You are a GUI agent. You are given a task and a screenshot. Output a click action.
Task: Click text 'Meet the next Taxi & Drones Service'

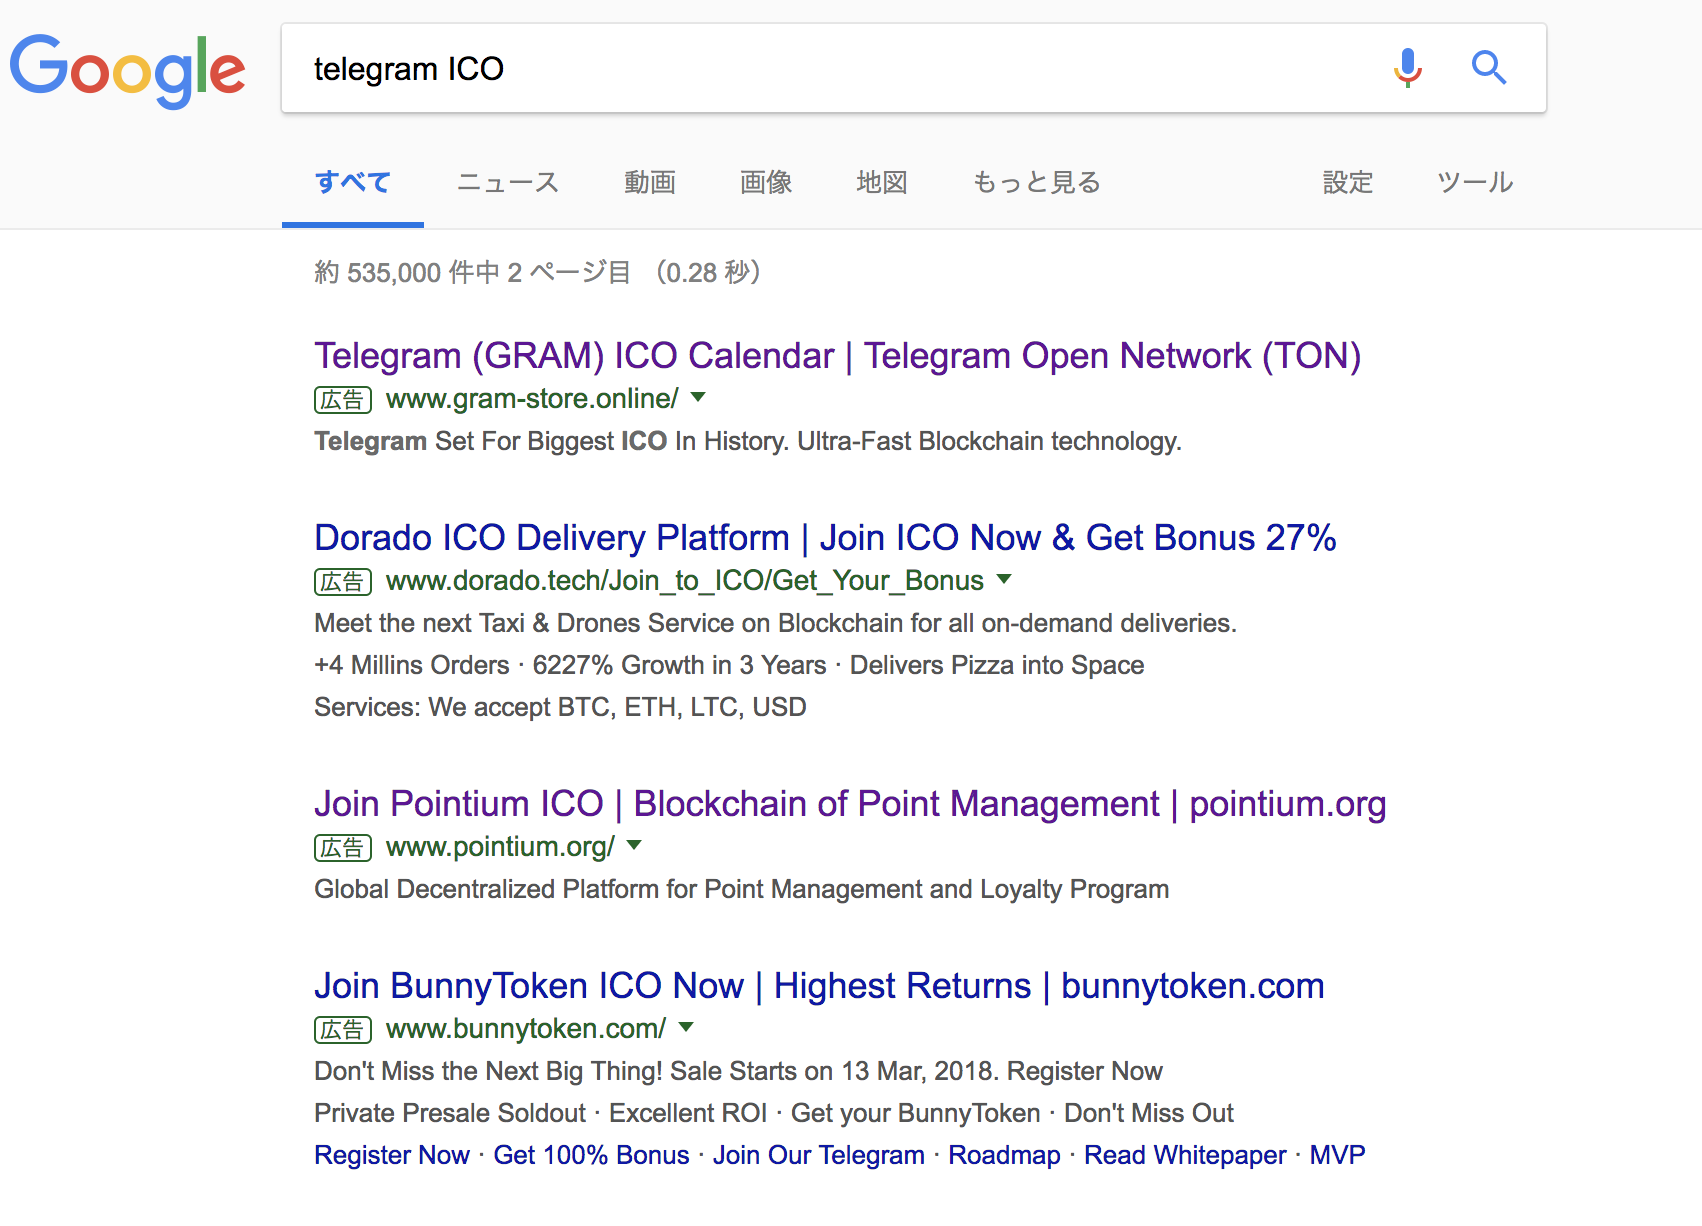542,623
